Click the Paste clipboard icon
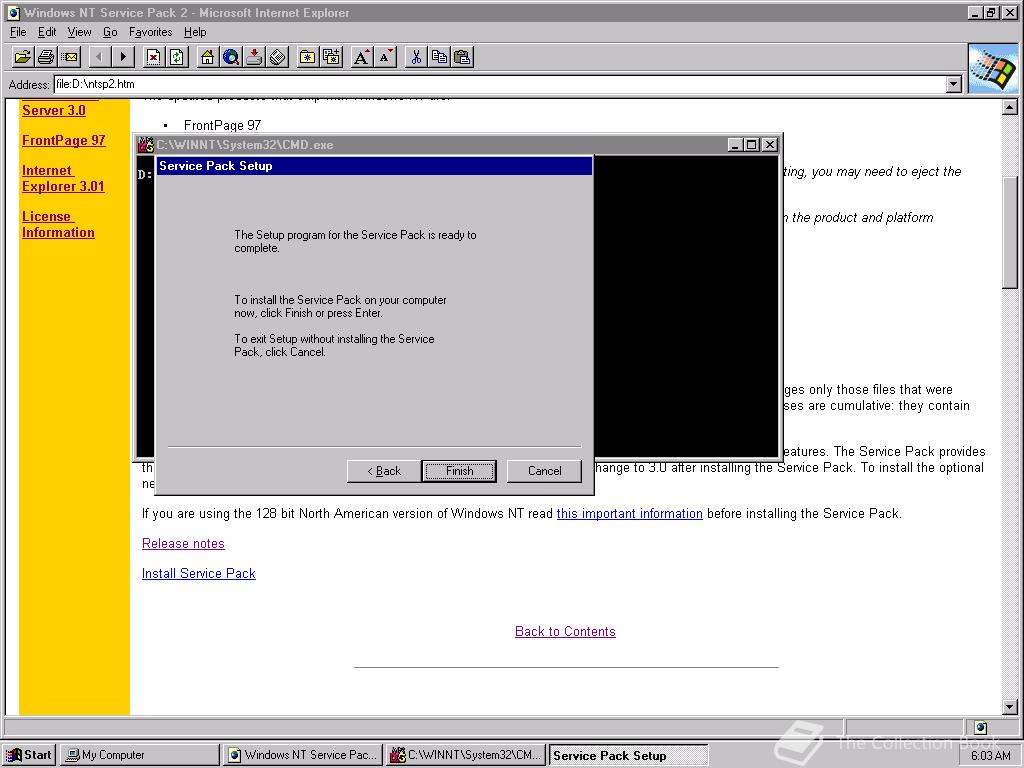1024x768 pixels. click(462, 57)
